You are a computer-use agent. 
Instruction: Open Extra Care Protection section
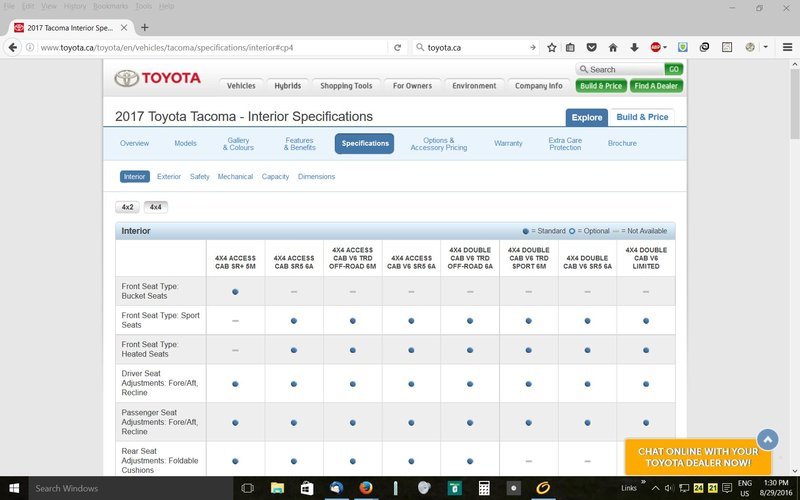(565, 144)
